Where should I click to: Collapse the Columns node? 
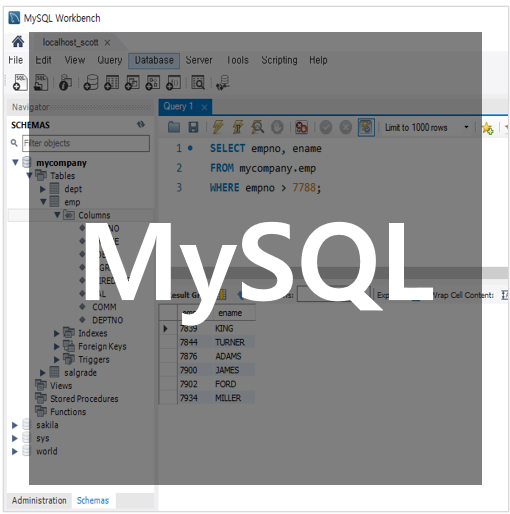[57, 215]
